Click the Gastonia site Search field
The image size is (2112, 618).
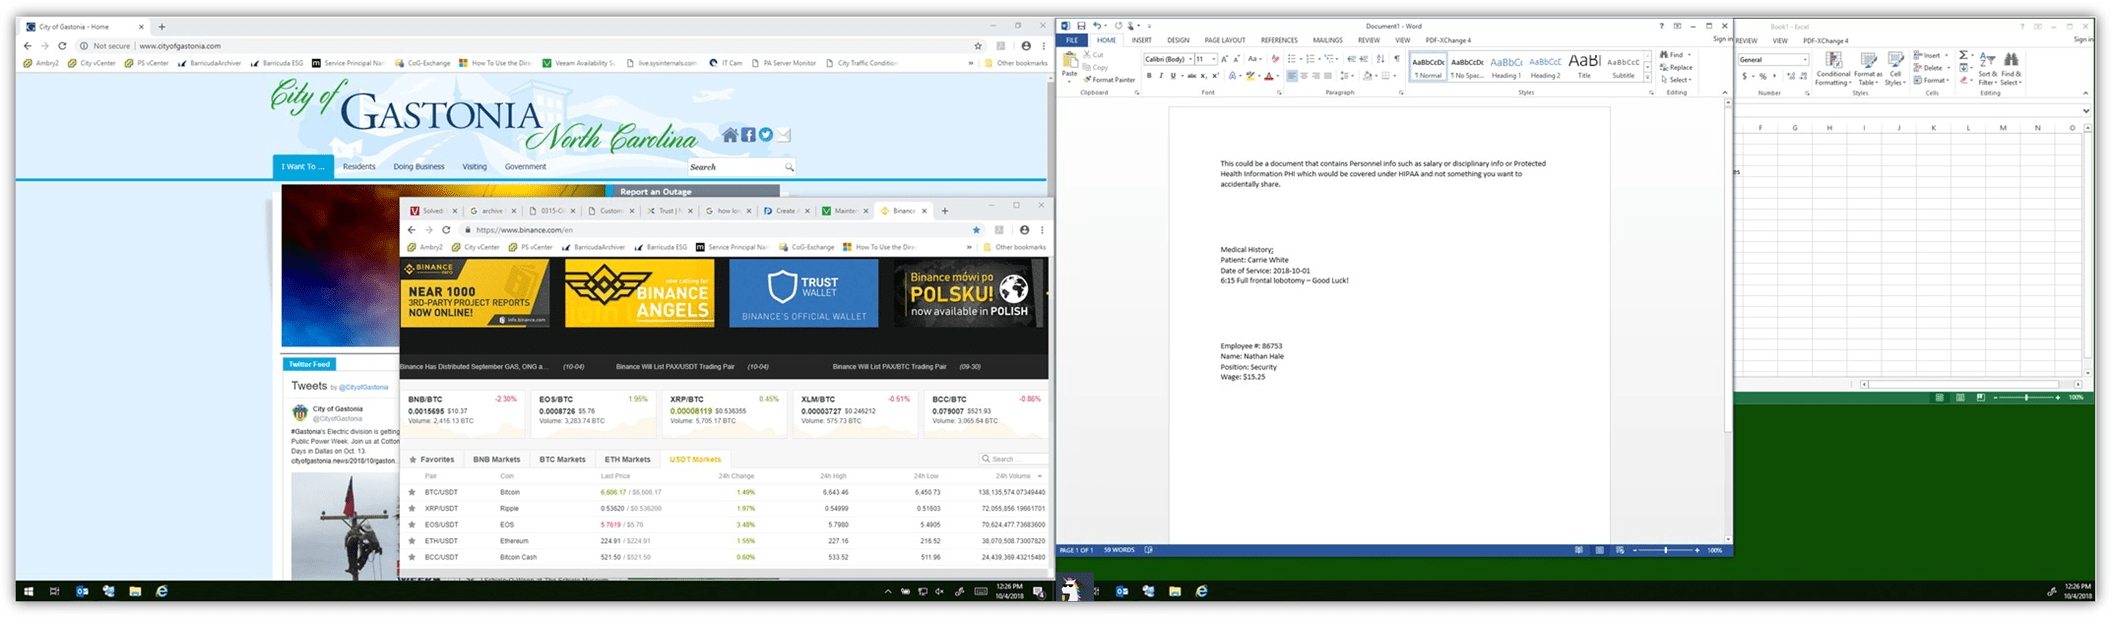(741, 167)
